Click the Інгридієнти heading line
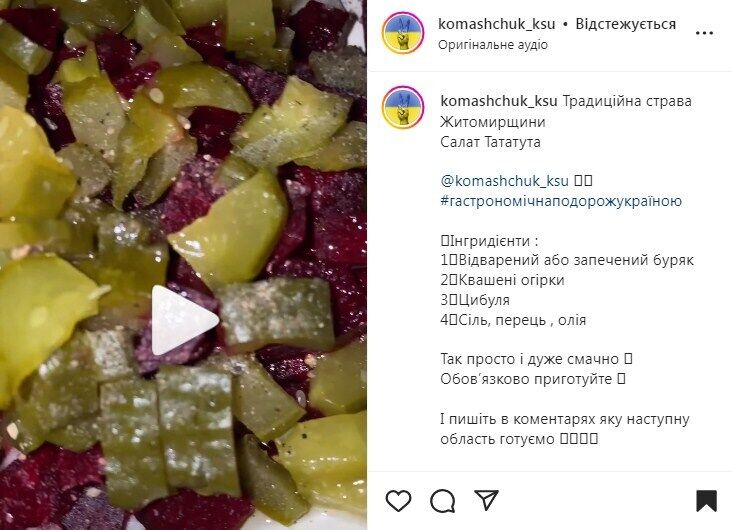 pyautogui.click(x=489, y=241)
